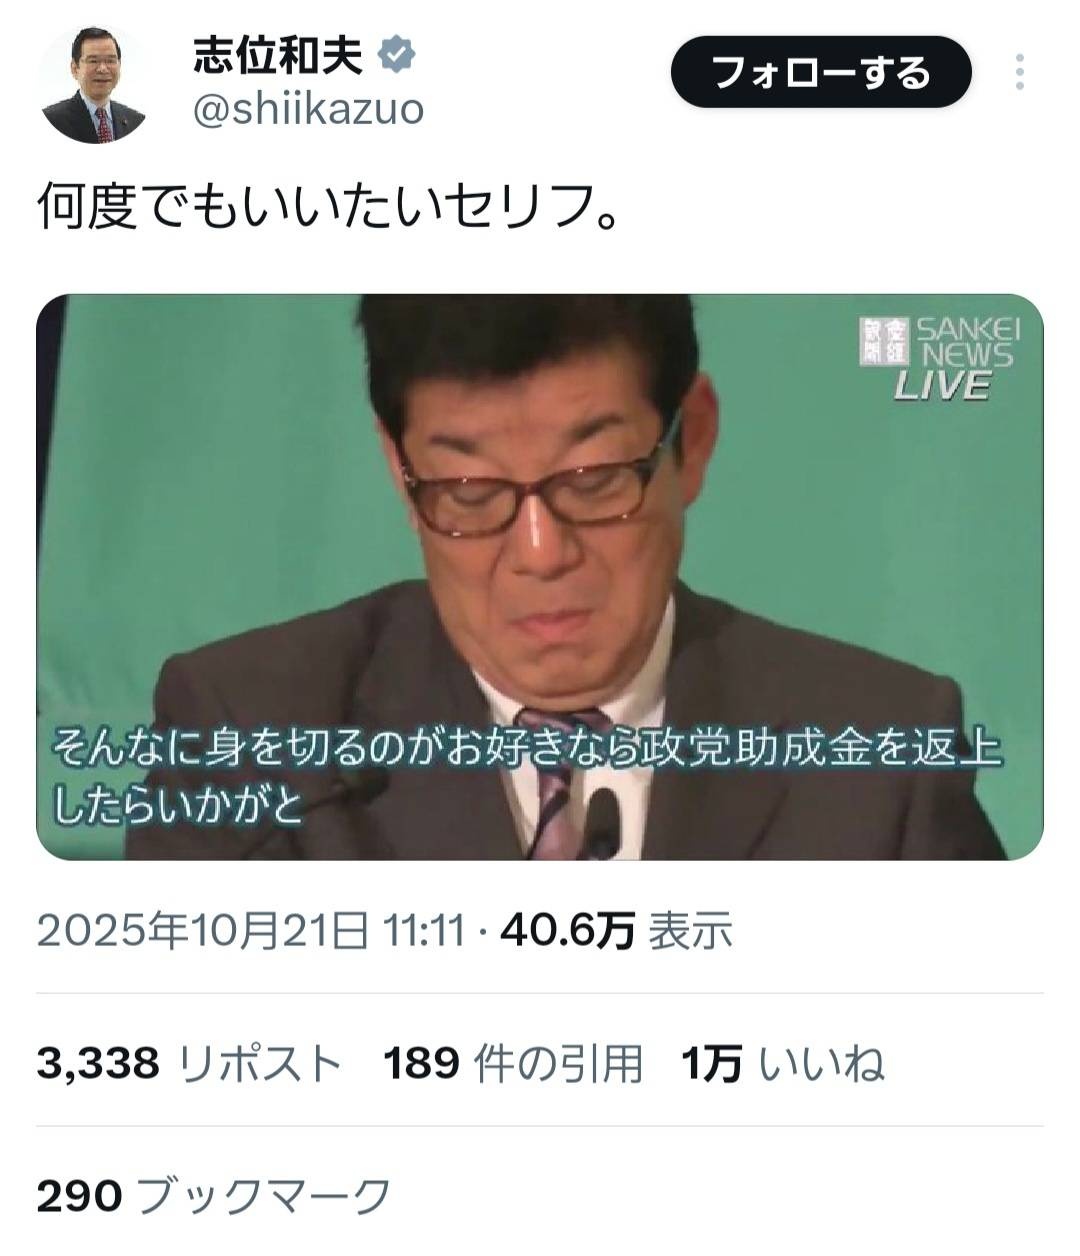This screenshot has width=1080, height=1256.
Task: Open 志位和夫's profile avatar photo
Action: [94, 86]
